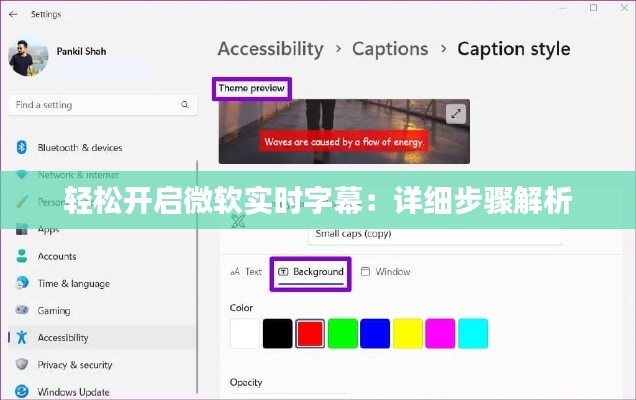Image resolution: width=636 pixels, height=400 pixels.
Task: Click the Apps icon in sidebar
Action: pos(22,230)
